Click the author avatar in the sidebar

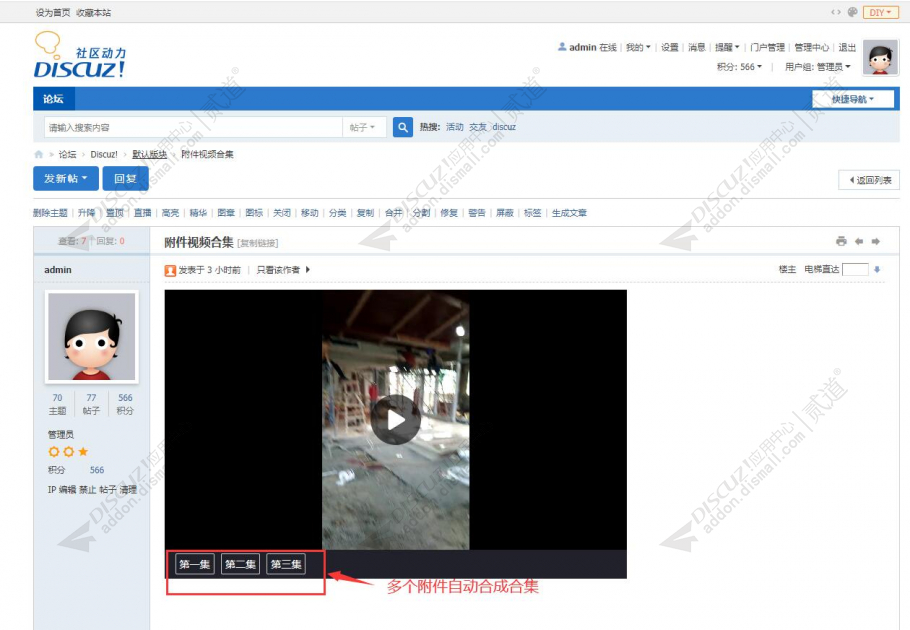pyautogui.click(x=92, y=336)
